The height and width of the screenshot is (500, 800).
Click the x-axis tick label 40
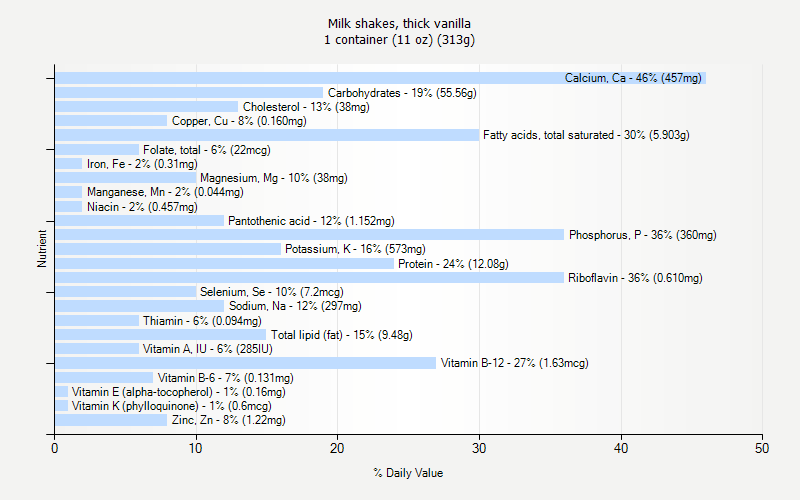coord(620,448)
